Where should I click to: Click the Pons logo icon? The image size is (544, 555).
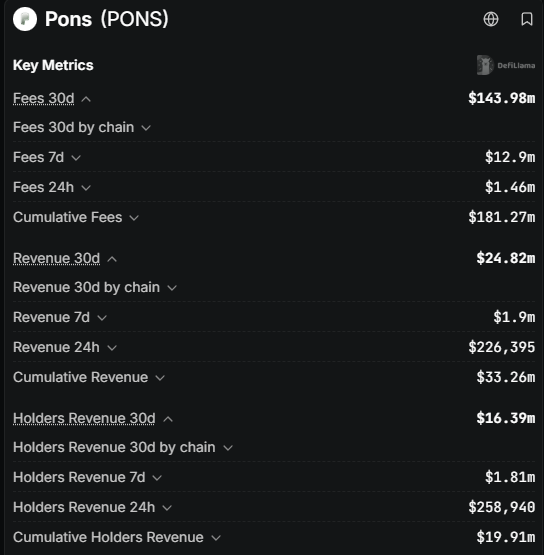25,19
